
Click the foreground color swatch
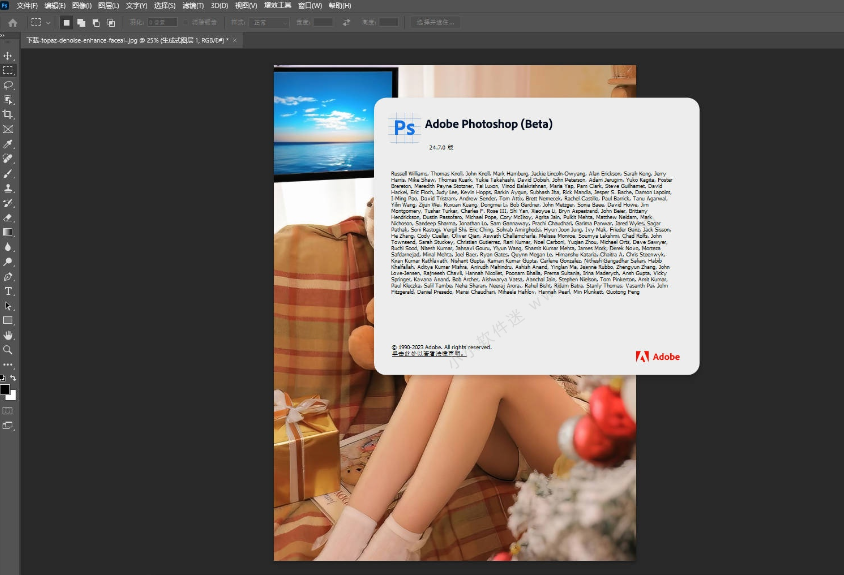(5, 388)
